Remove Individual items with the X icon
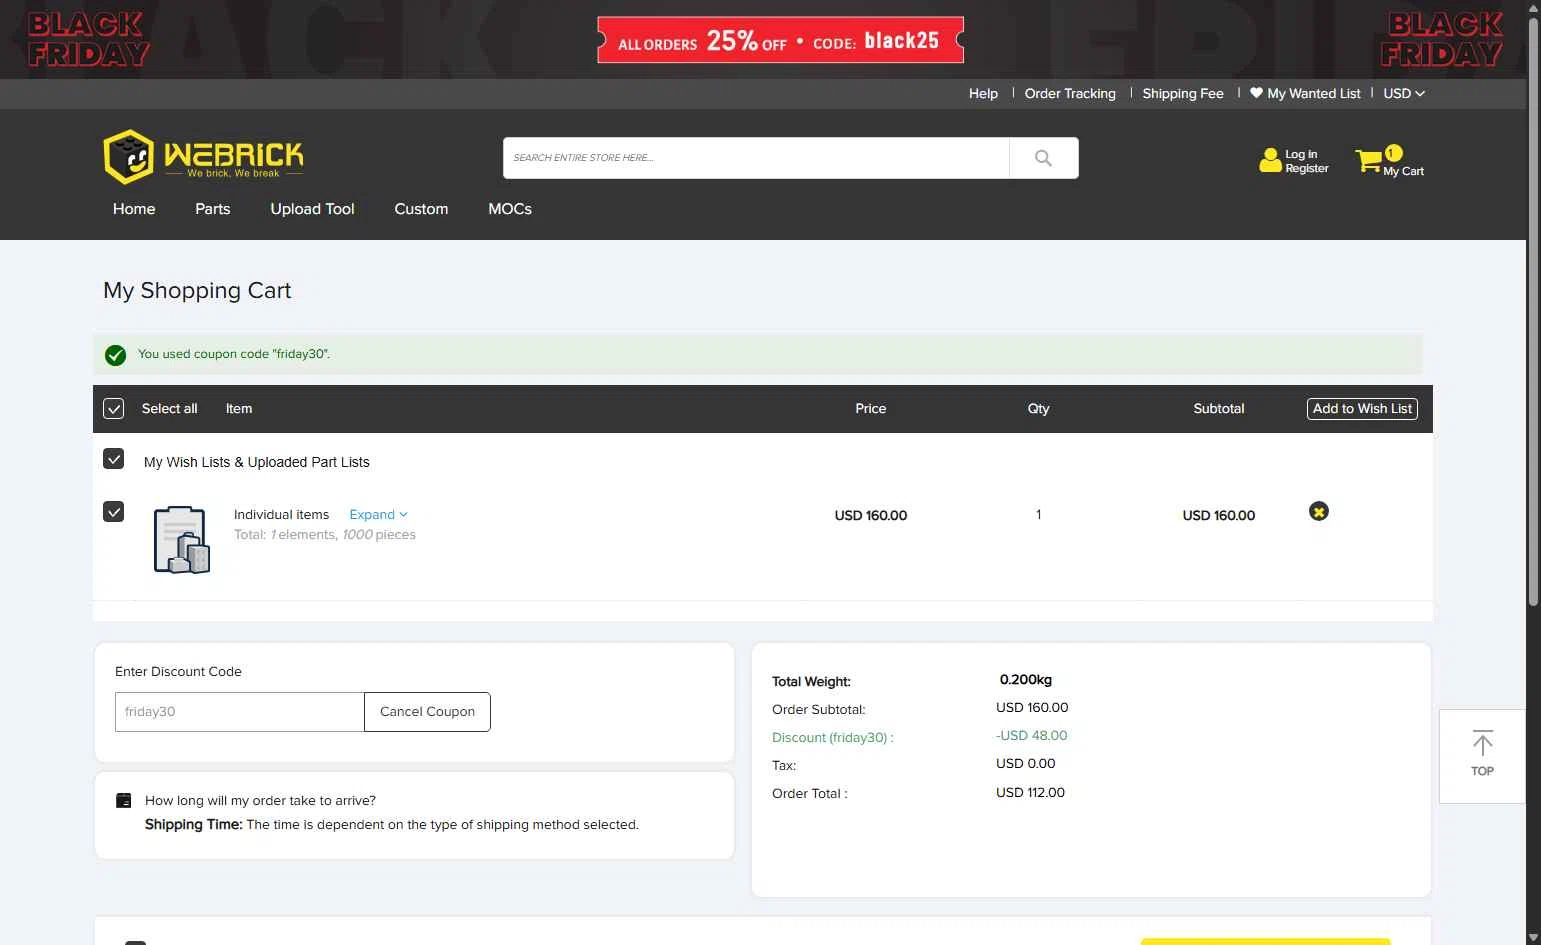 click(x=1319, y=512)
